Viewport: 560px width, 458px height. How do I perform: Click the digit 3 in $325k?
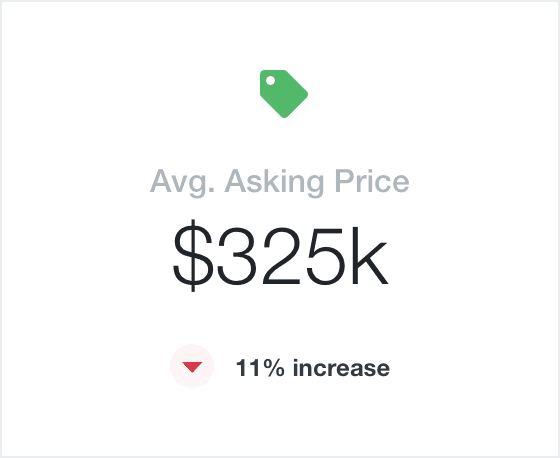click(x=237, y=256)
